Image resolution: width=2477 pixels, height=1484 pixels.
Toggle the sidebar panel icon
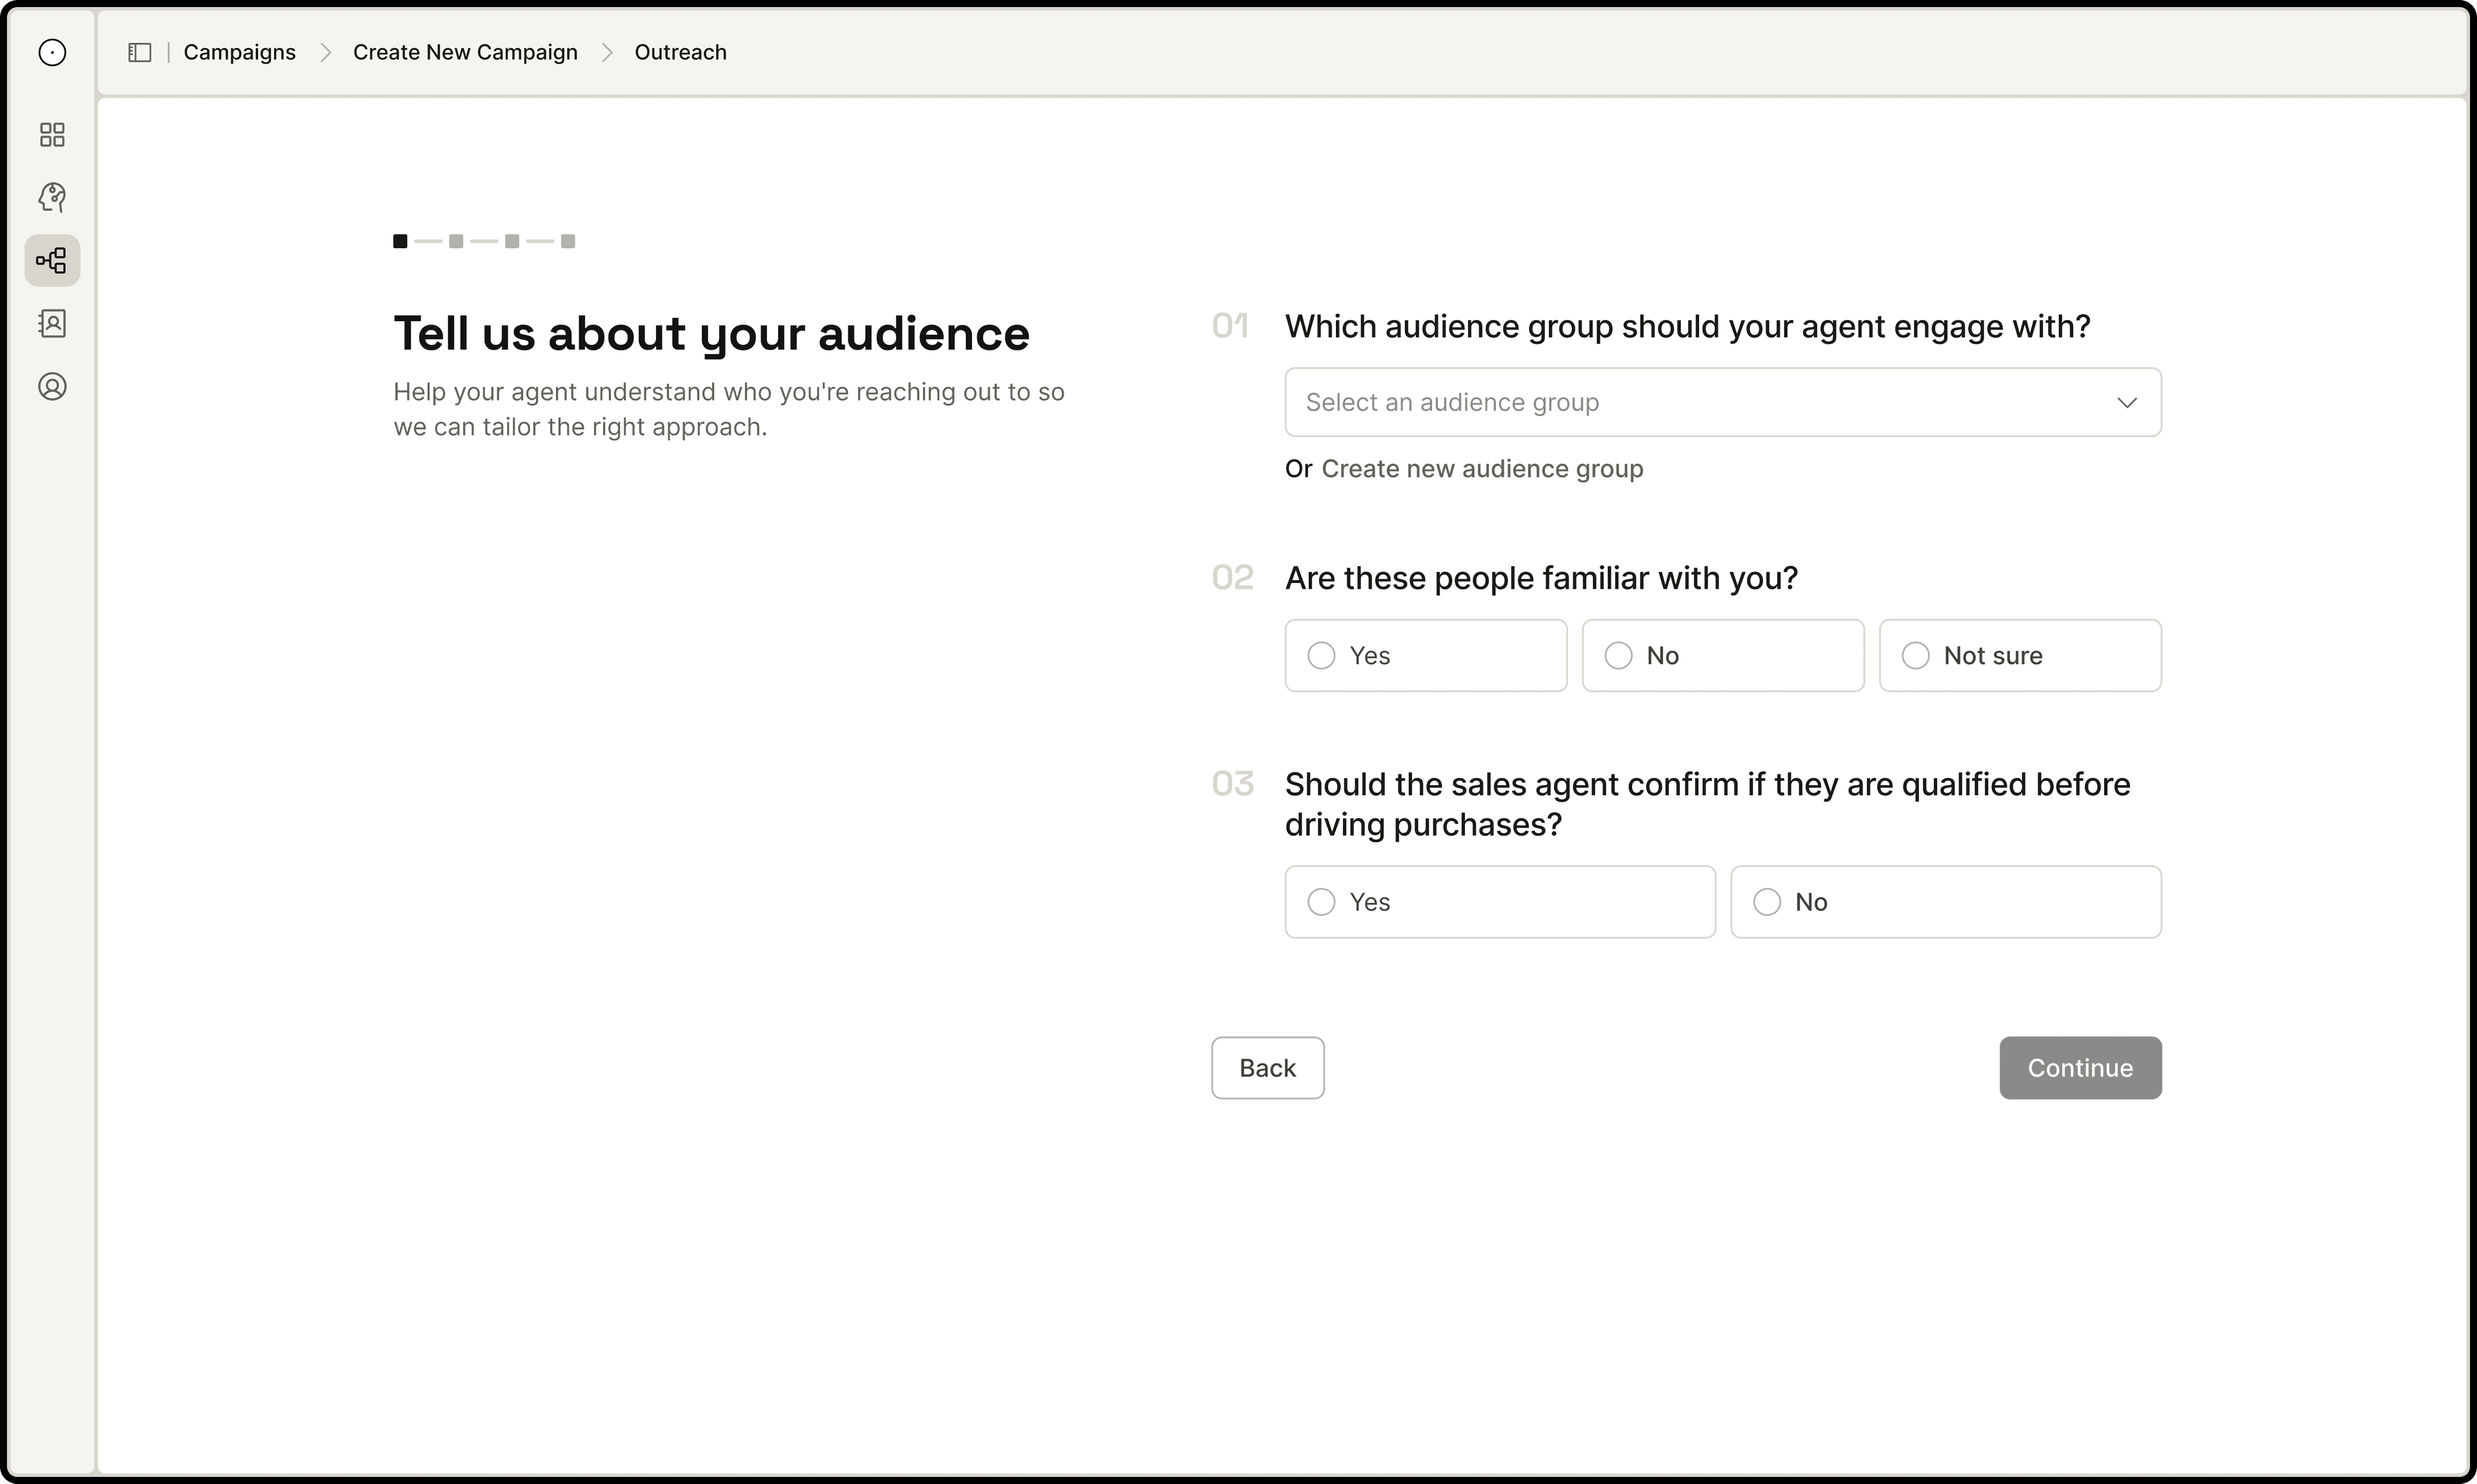(140, 52)
